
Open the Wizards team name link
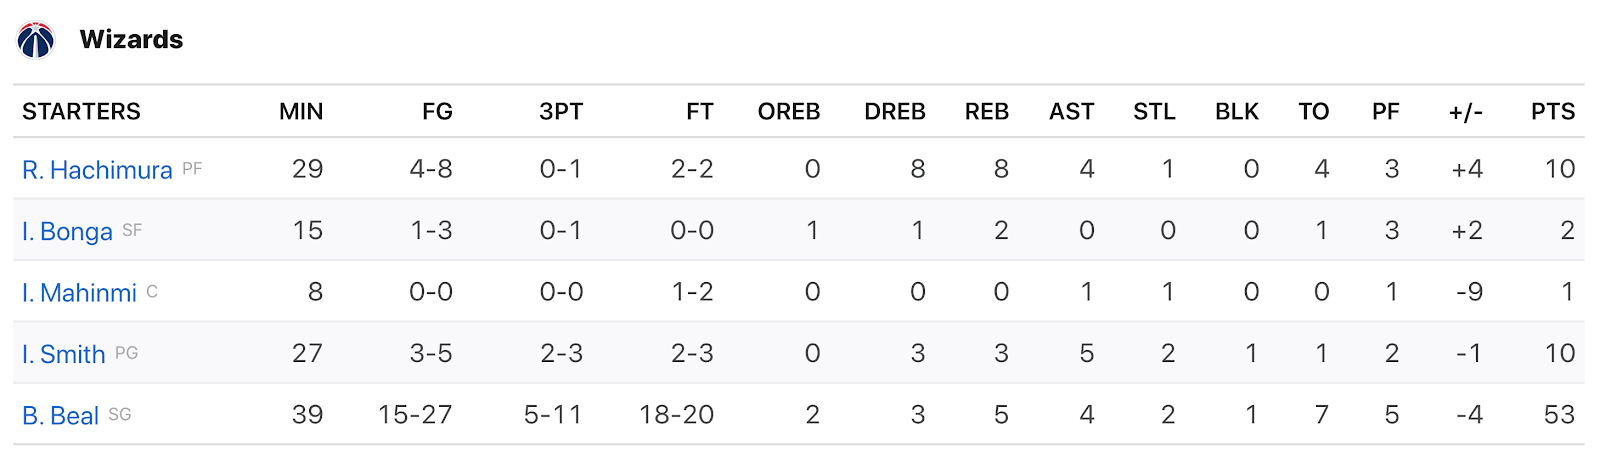tap(131, 40)
